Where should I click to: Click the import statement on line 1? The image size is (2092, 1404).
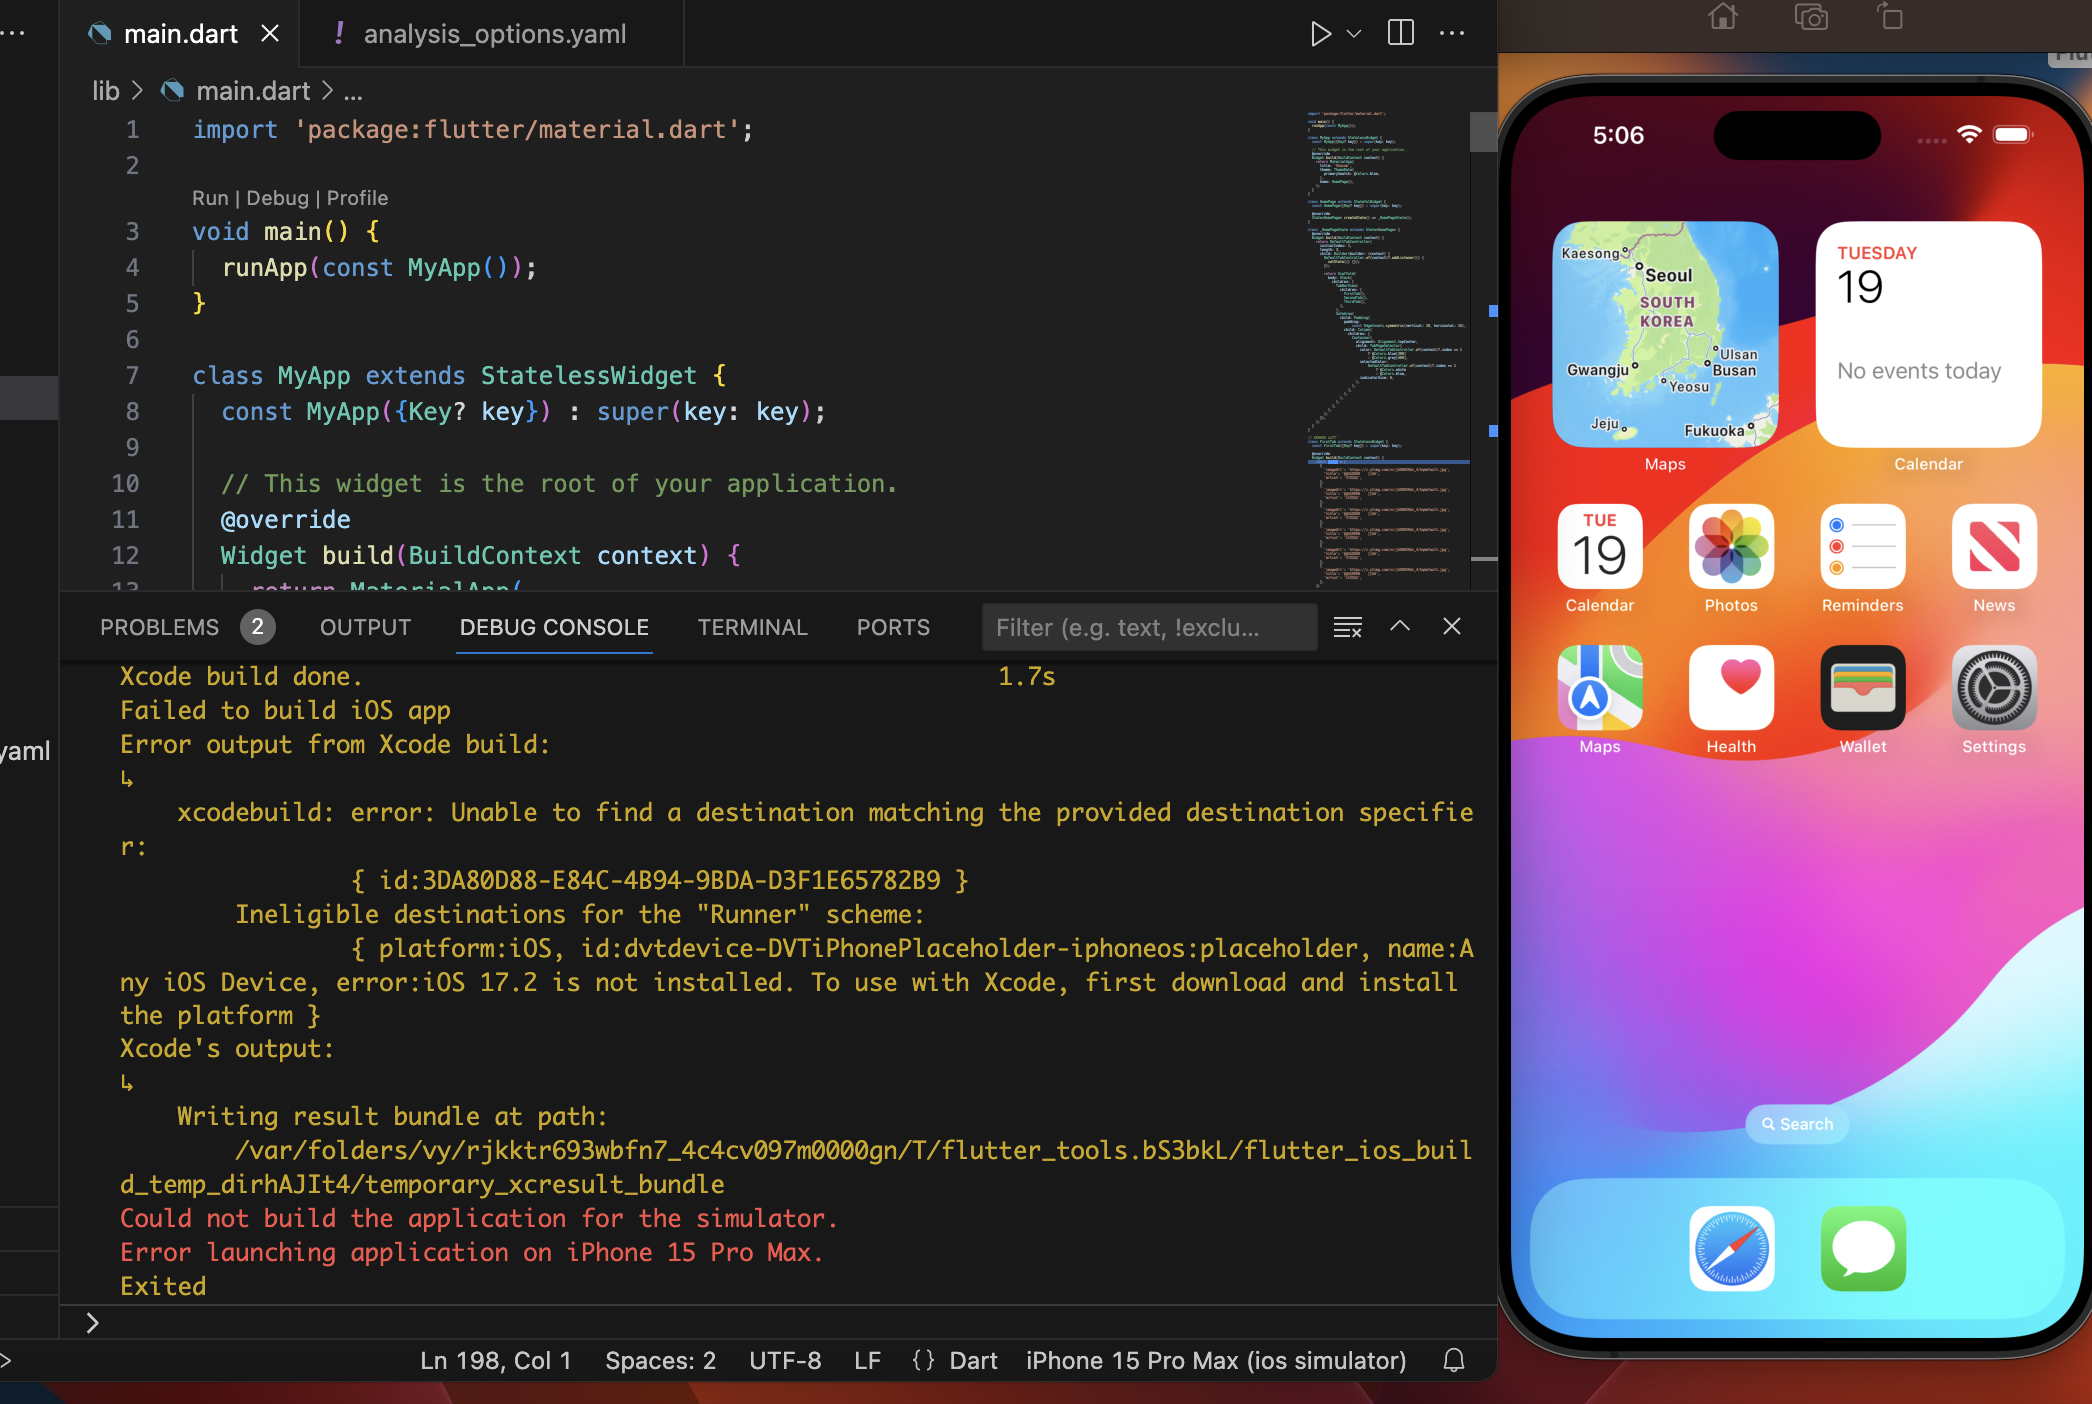click(472, 130)
